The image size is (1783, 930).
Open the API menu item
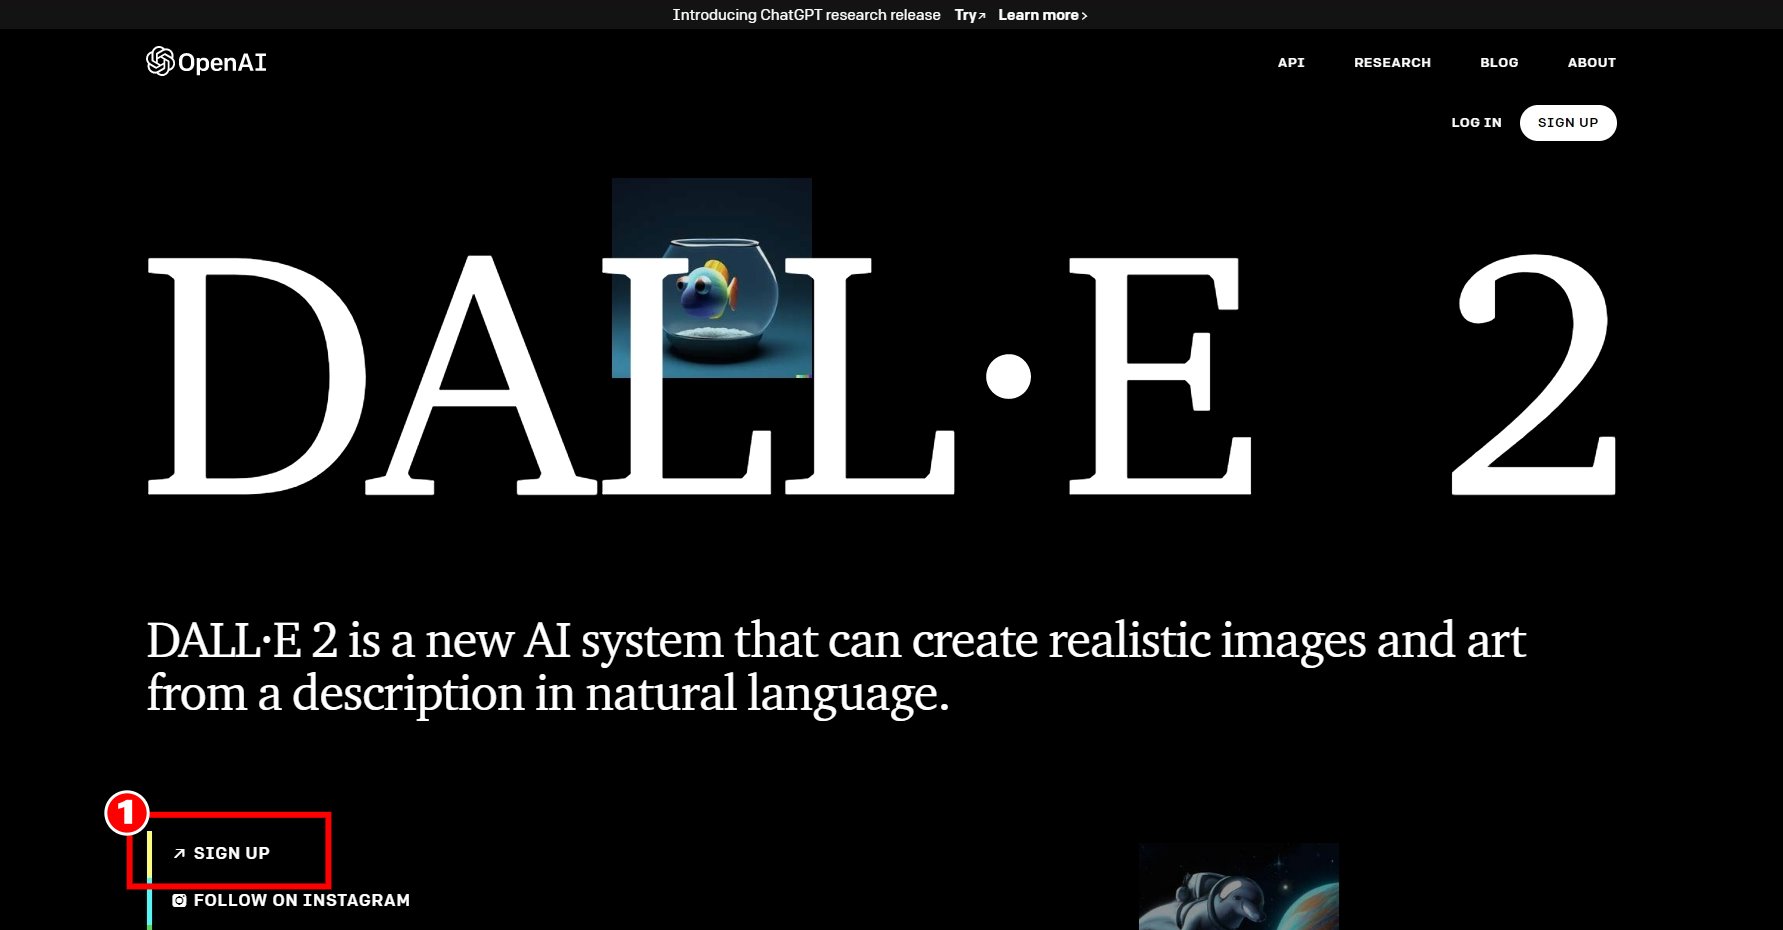click(1291, 62)
